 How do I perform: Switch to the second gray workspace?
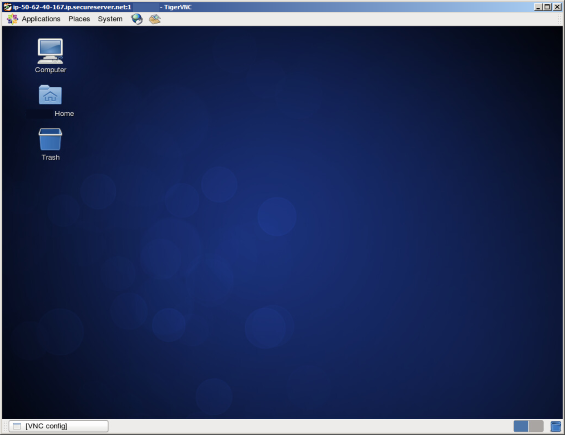pos(536,426)
